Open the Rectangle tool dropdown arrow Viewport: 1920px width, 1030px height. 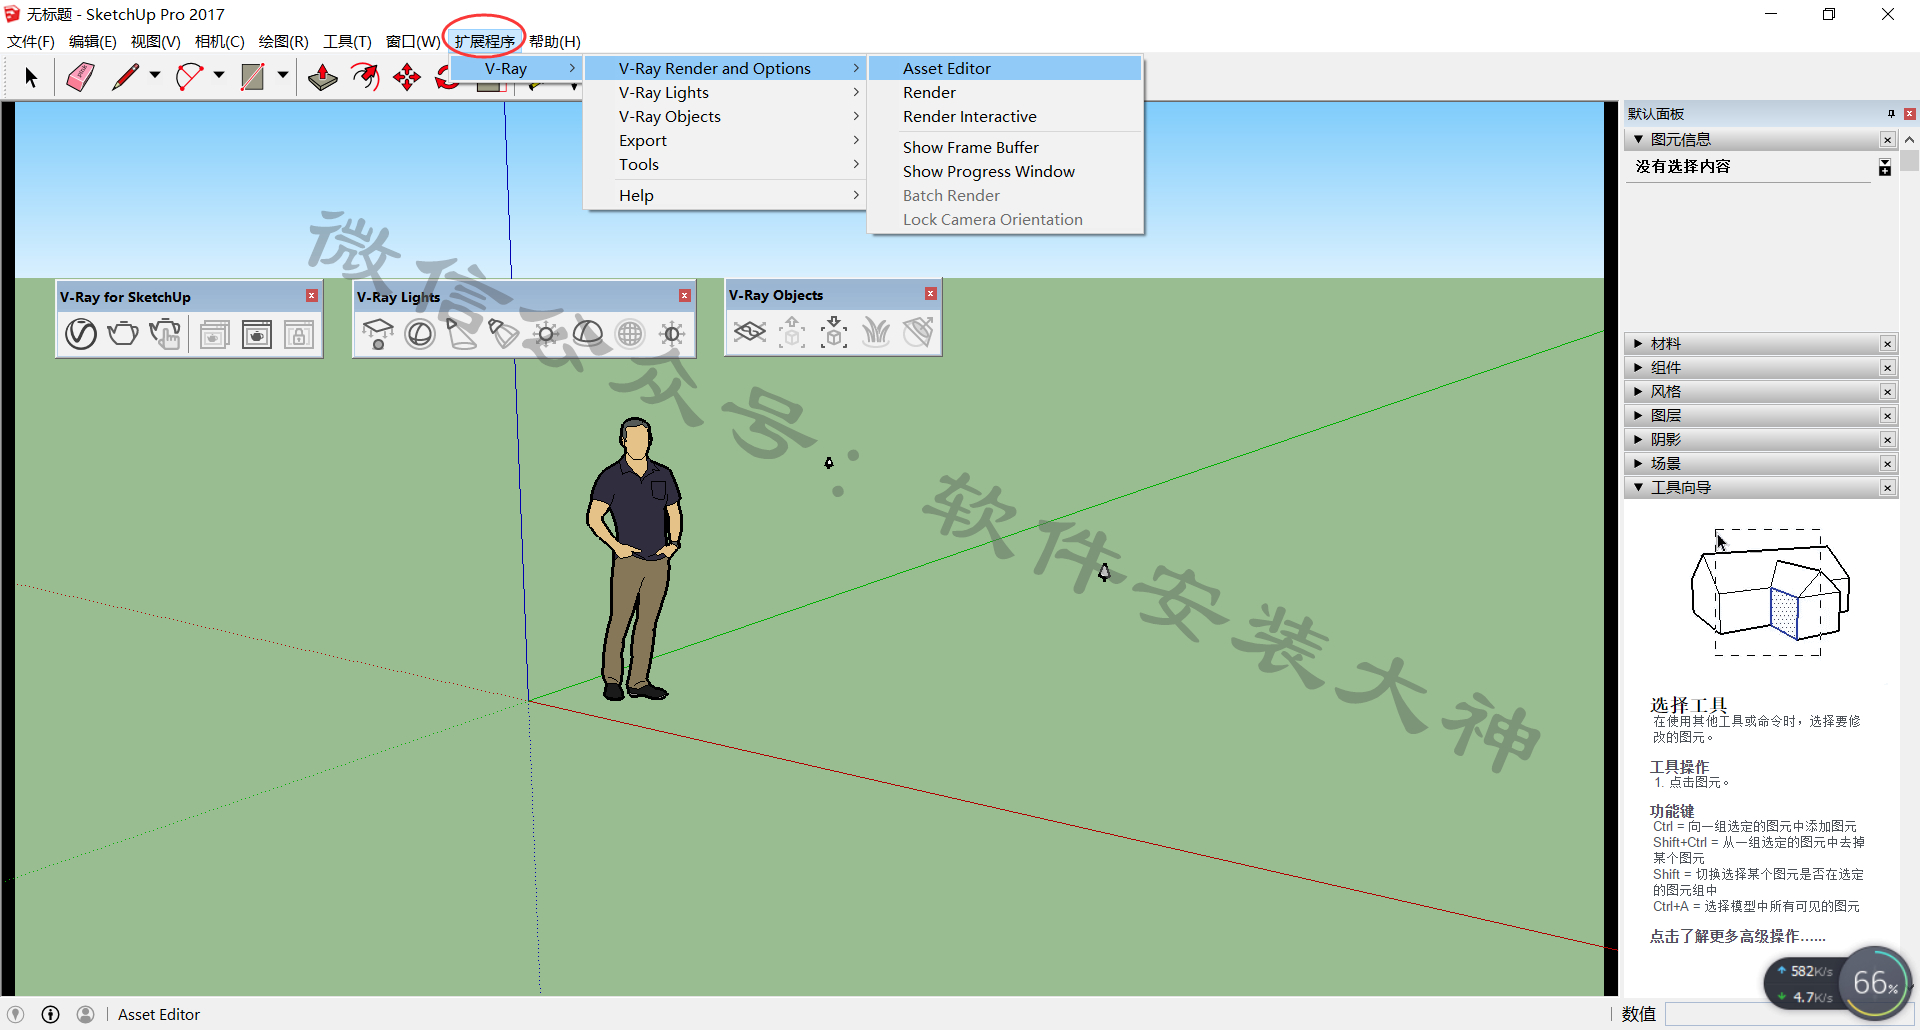pyautogui.click(x=283, y=76)
